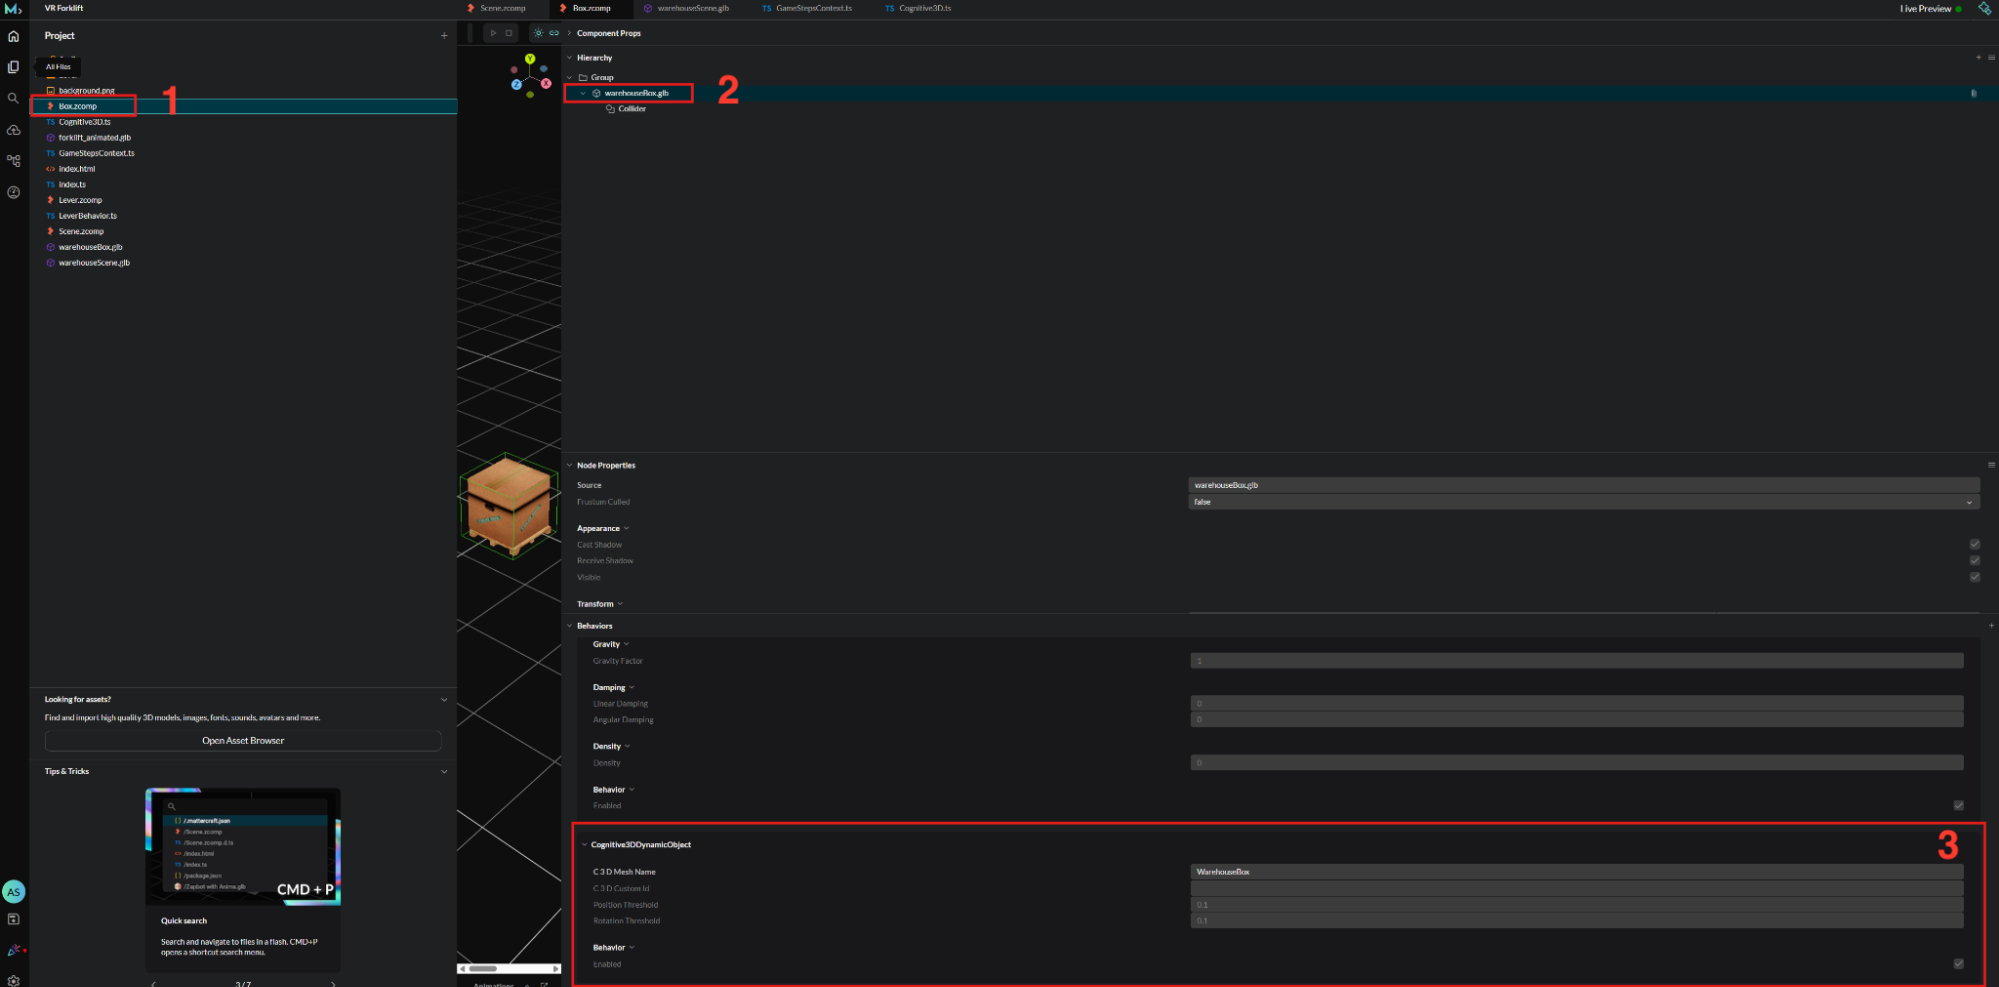1999x987 pixels.
Task: Open the node graph panel icon
Action: 14,160
